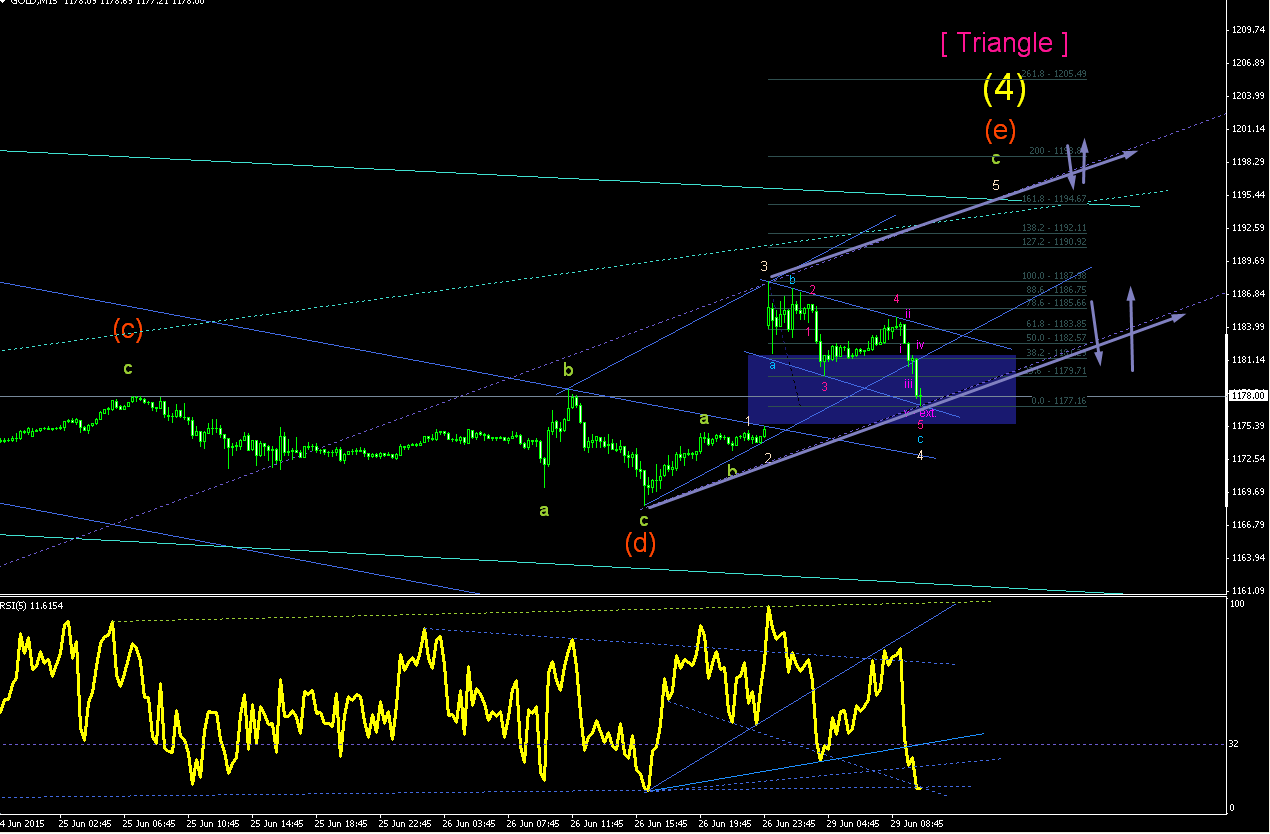Viewport: 1270px width, 834px height.
Task: Click time axis label "29 Jun 04:45"
Action: pos(853,825)
